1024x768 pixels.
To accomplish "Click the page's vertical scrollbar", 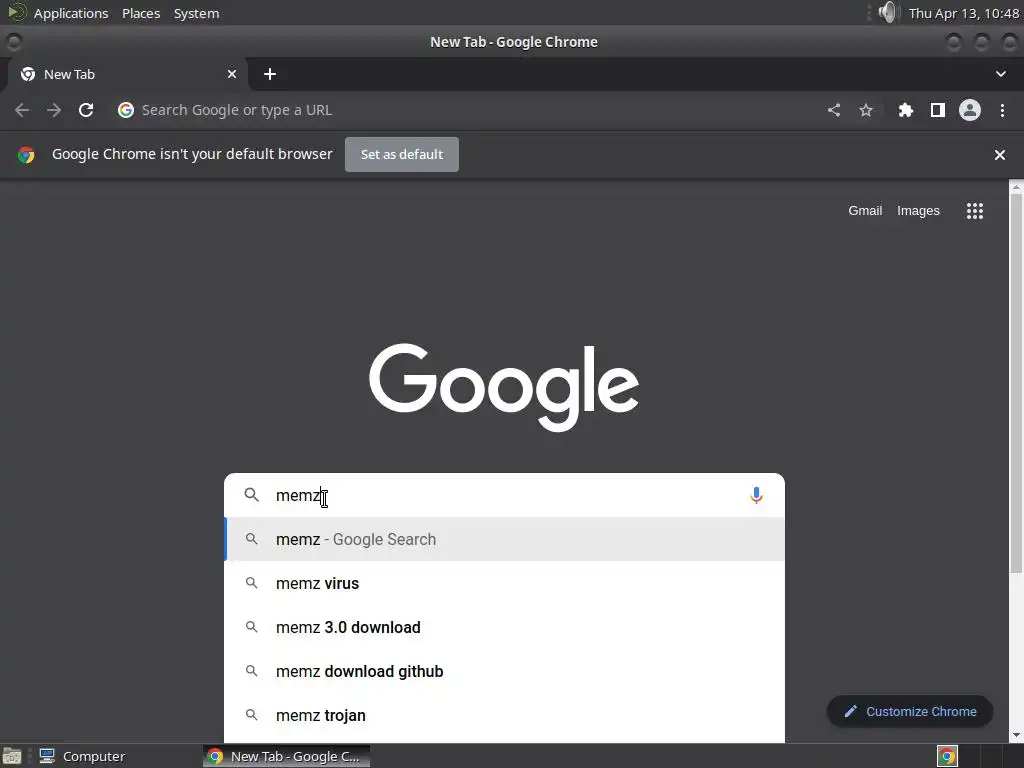I will click(x=1016, y=385).
